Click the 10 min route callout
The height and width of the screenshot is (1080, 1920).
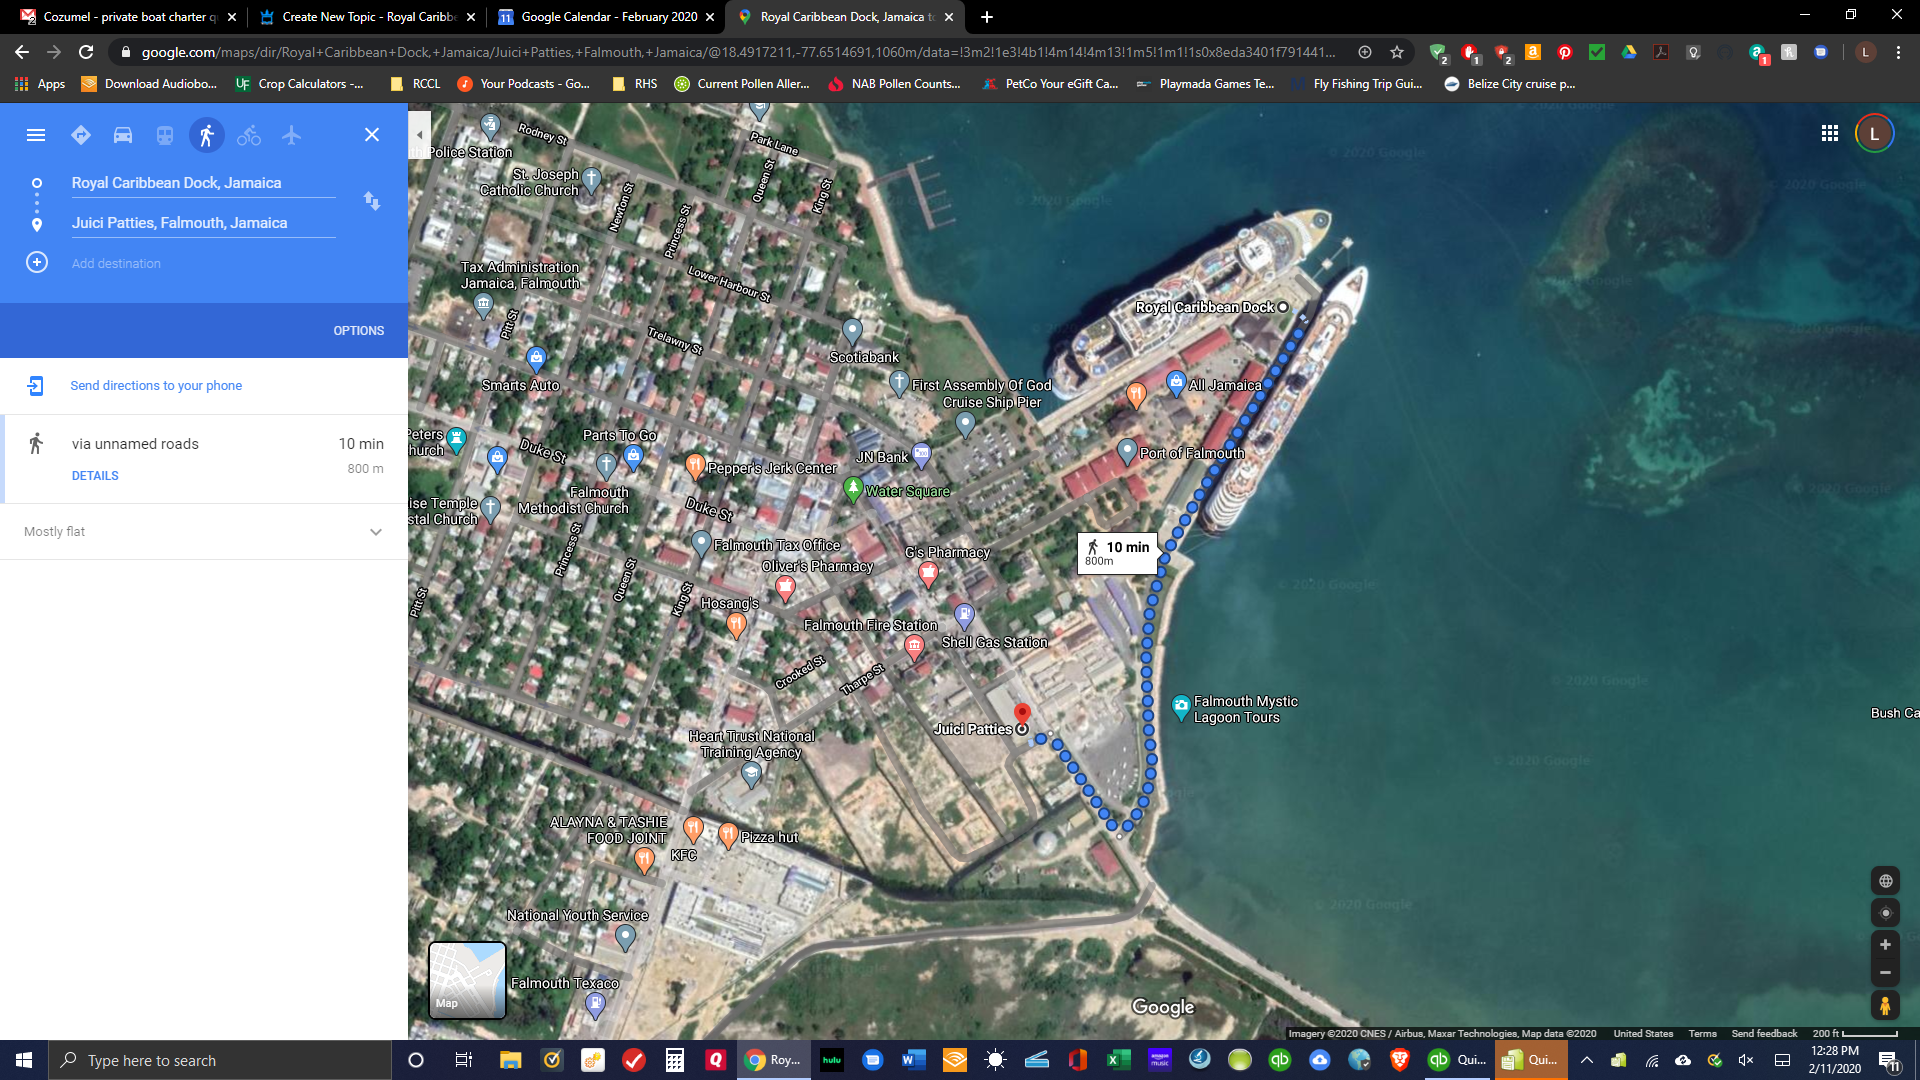pyautogui.click(x=1118, y=553)
